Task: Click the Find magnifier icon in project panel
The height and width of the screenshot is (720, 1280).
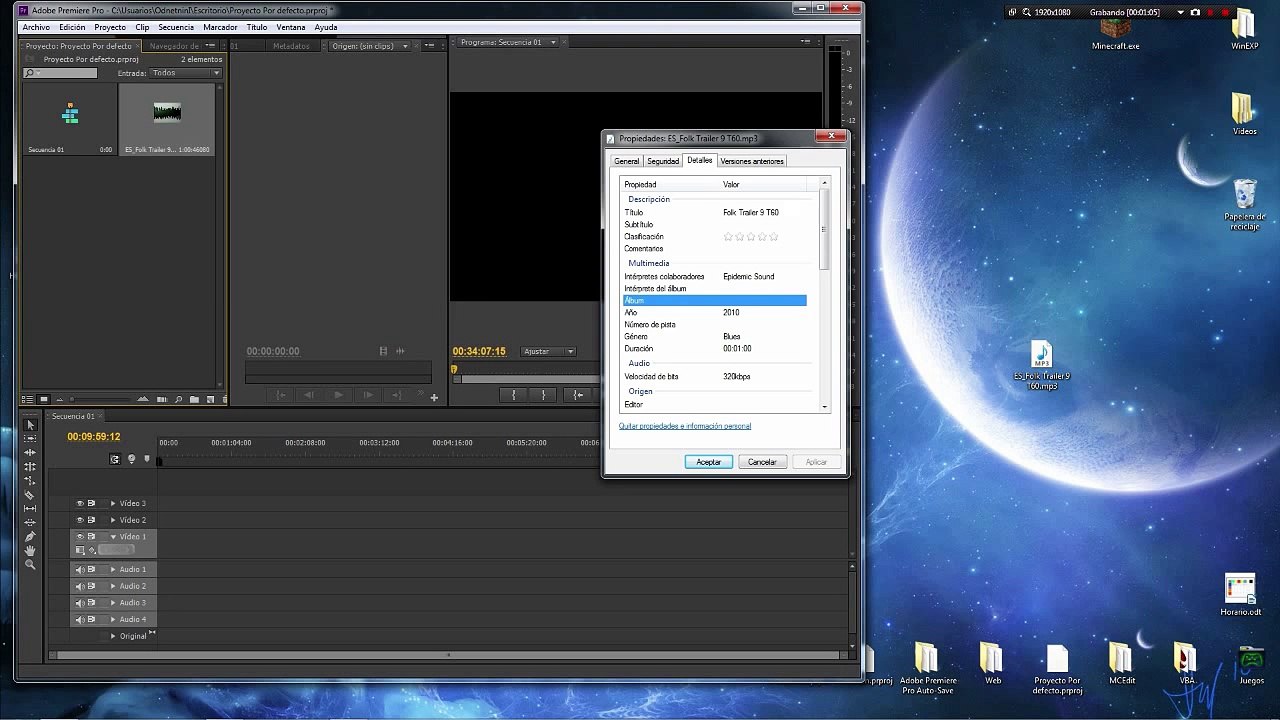Action: pyautogui.click(x=178, y=399)
